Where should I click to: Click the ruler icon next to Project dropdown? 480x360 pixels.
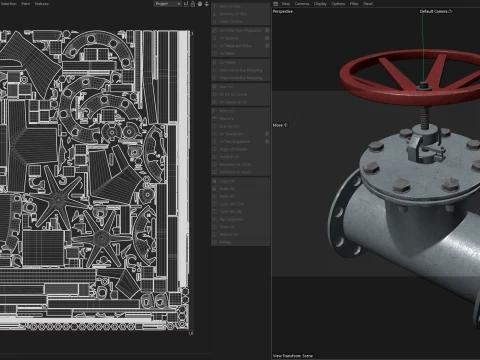coord(186,4)
